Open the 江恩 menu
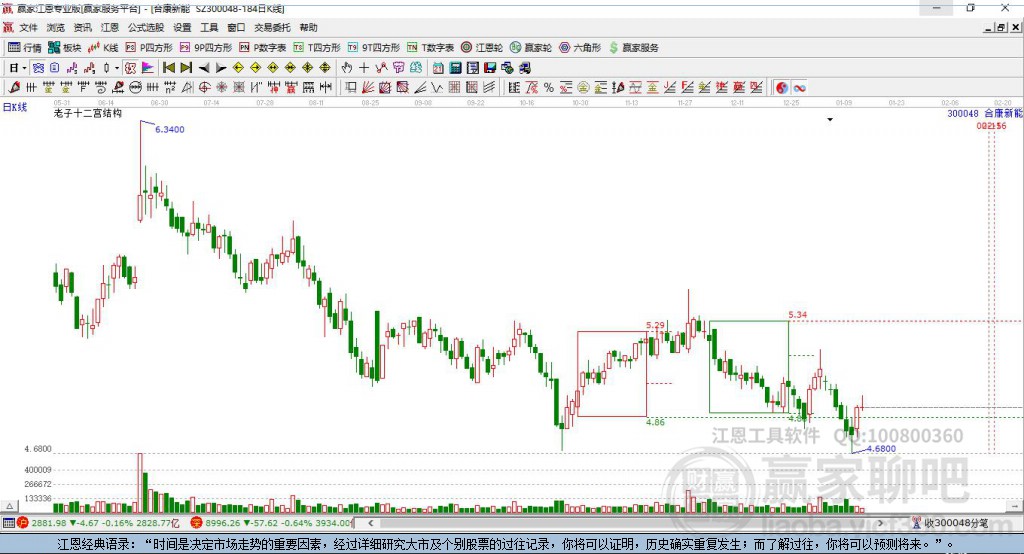The height and width of the screenshot is (554, 1024). 109,28
